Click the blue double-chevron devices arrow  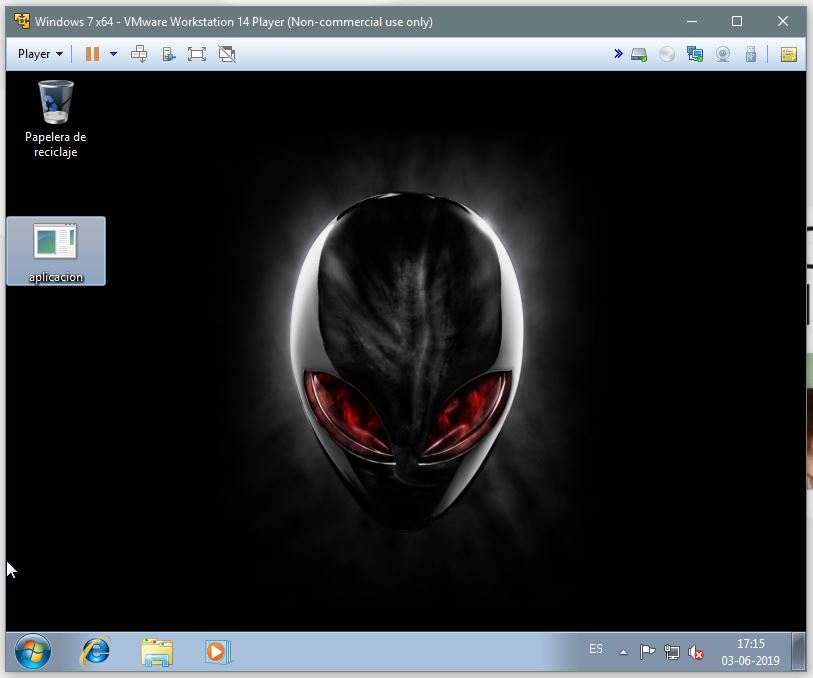point(618,53)
